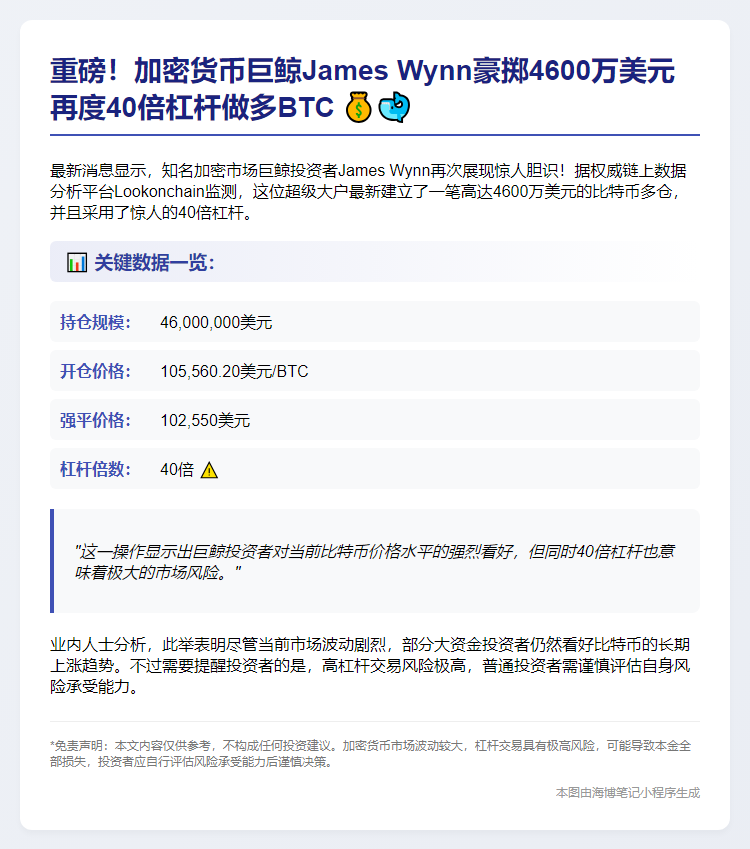Click the intro paragraph mentioning Lookonchain

368,192
